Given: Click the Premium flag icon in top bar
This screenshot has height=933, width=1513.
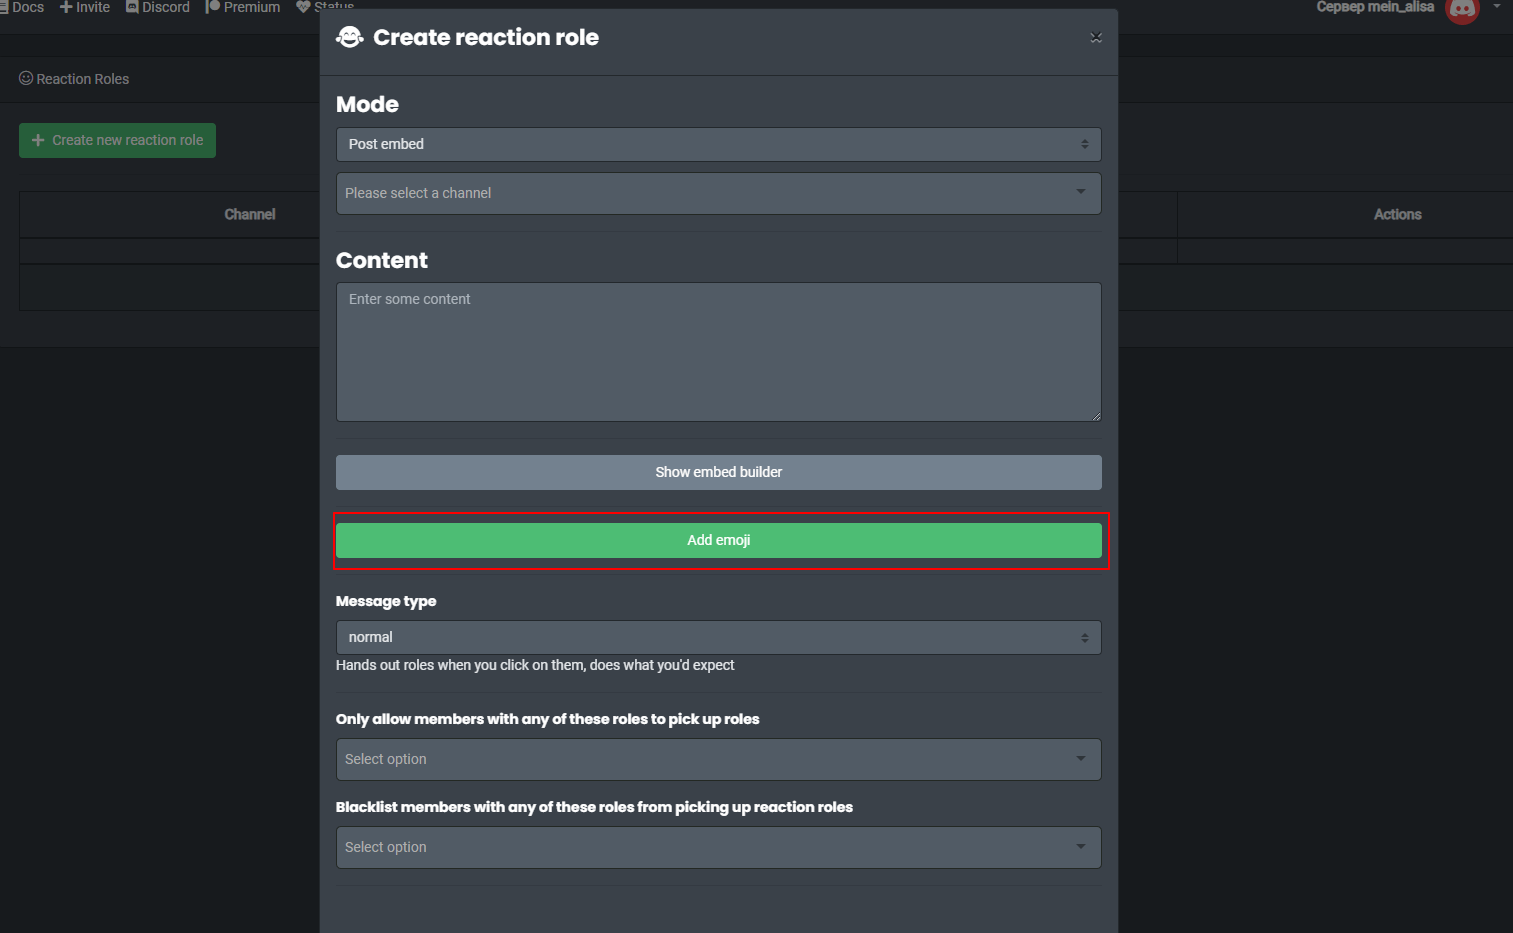Looking at the screenshot, I should point(212,7).
